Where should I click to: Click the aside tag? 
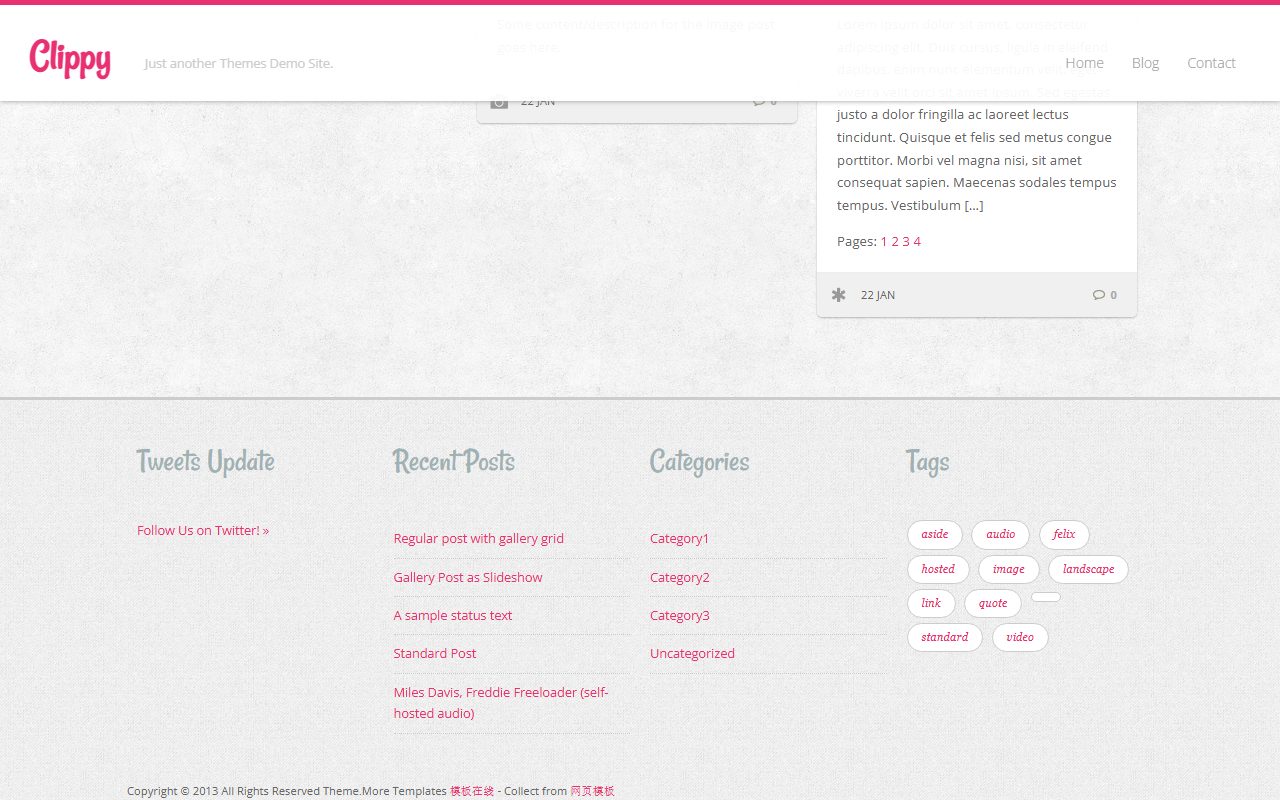coord(935,534)
